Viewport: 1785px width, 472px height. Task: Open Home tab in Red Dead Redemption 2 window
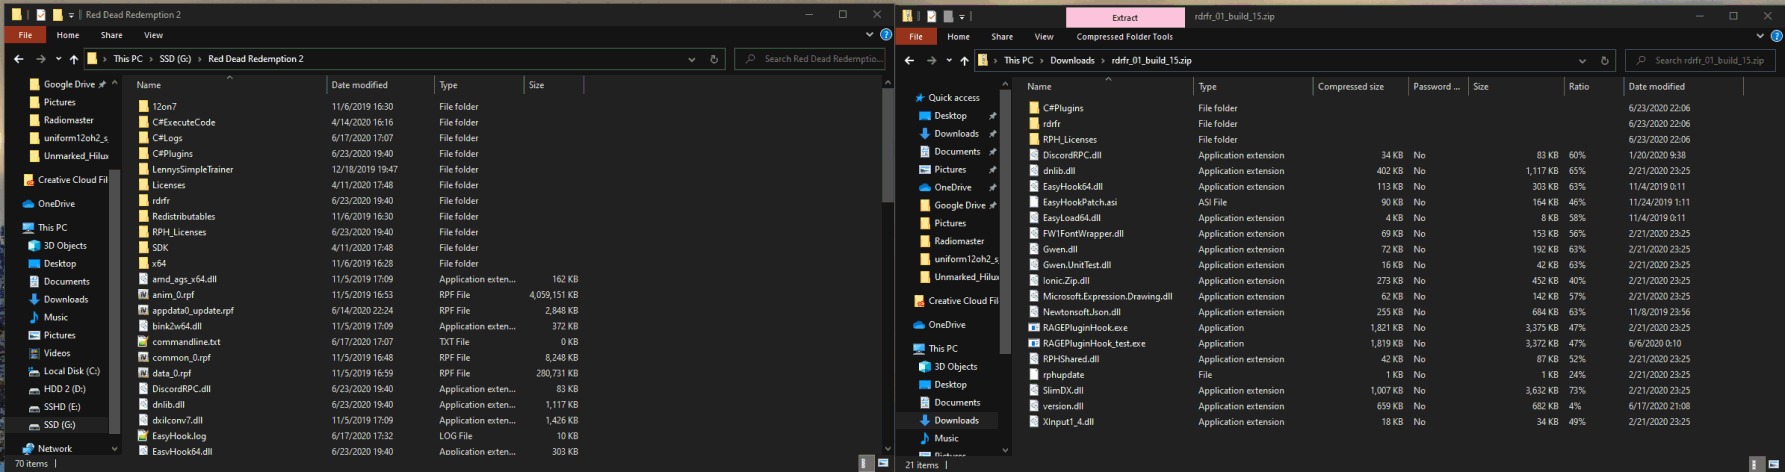pos(68,35)
